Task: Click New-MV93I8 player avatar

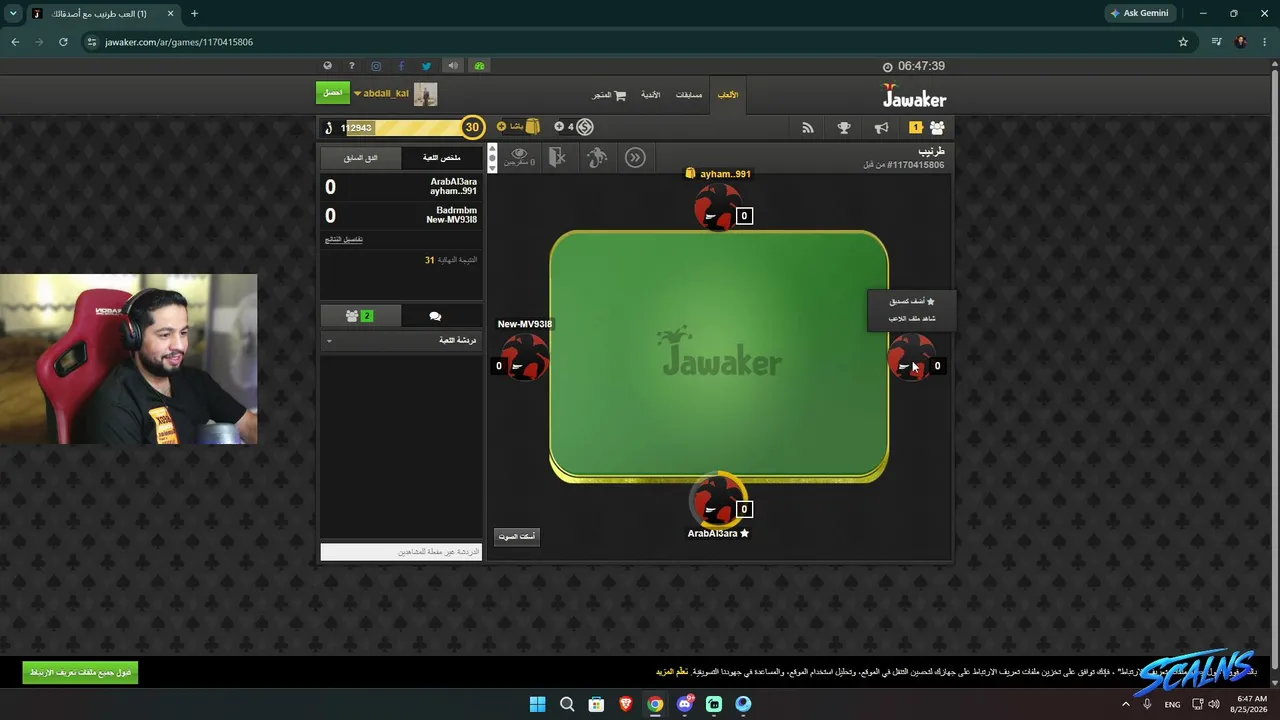Action: [525, 357]
